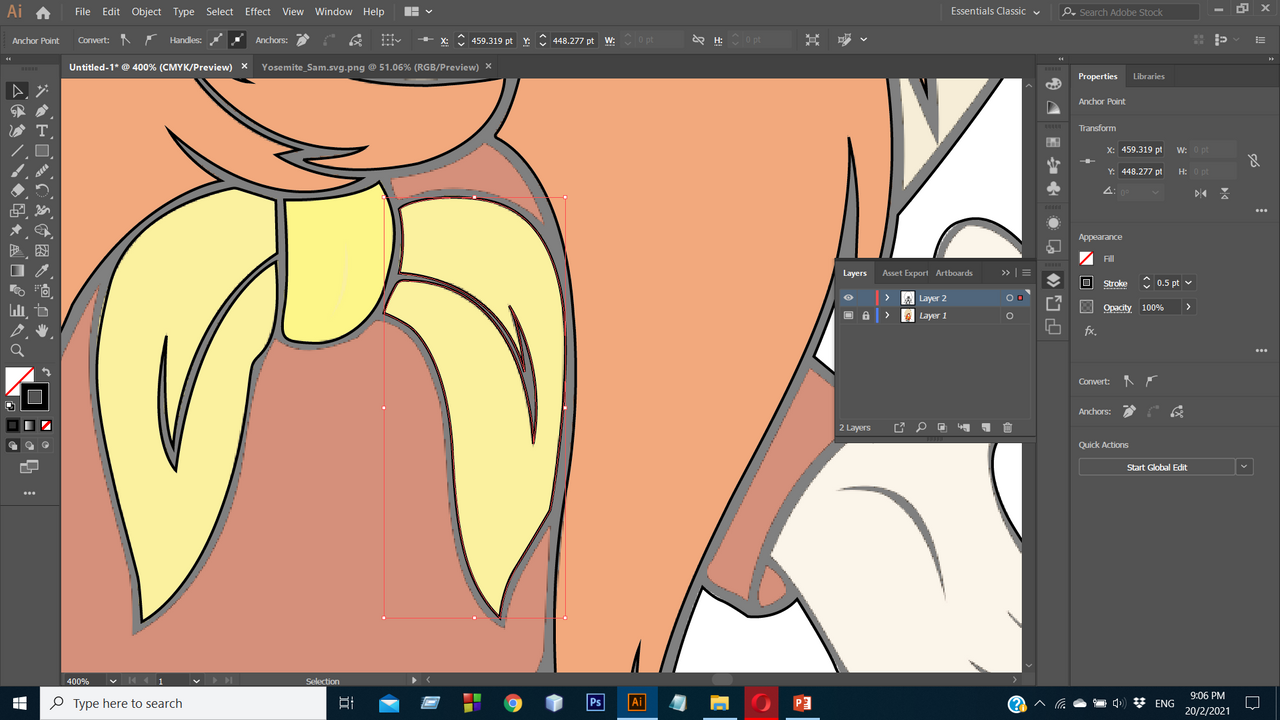Open the Window menu
Image resolution: width=1280 pixels, height=720 pixels.
333,12
